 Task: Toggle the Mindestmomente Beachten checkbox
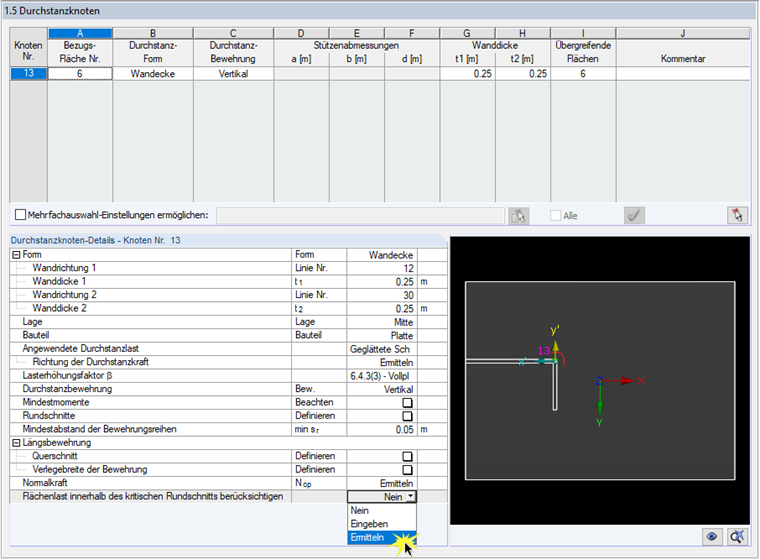(x=407, y=402)
